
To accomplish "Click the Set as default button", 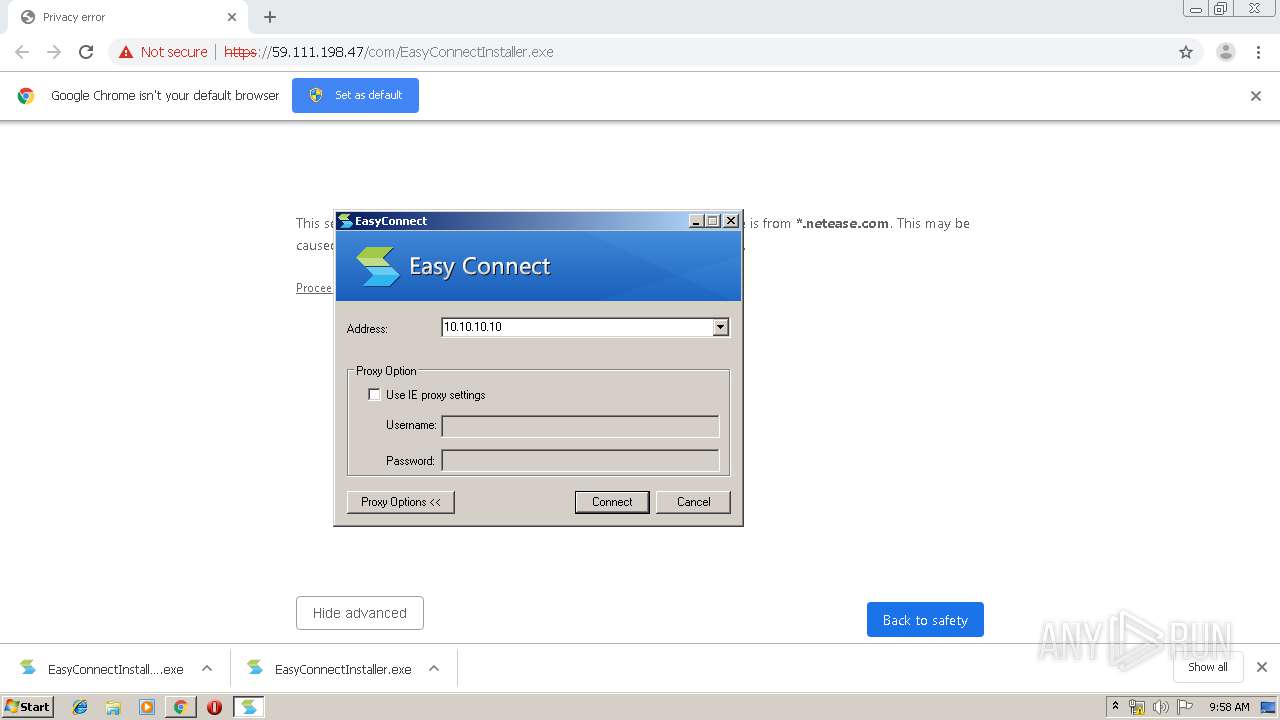I will point(355,95).
